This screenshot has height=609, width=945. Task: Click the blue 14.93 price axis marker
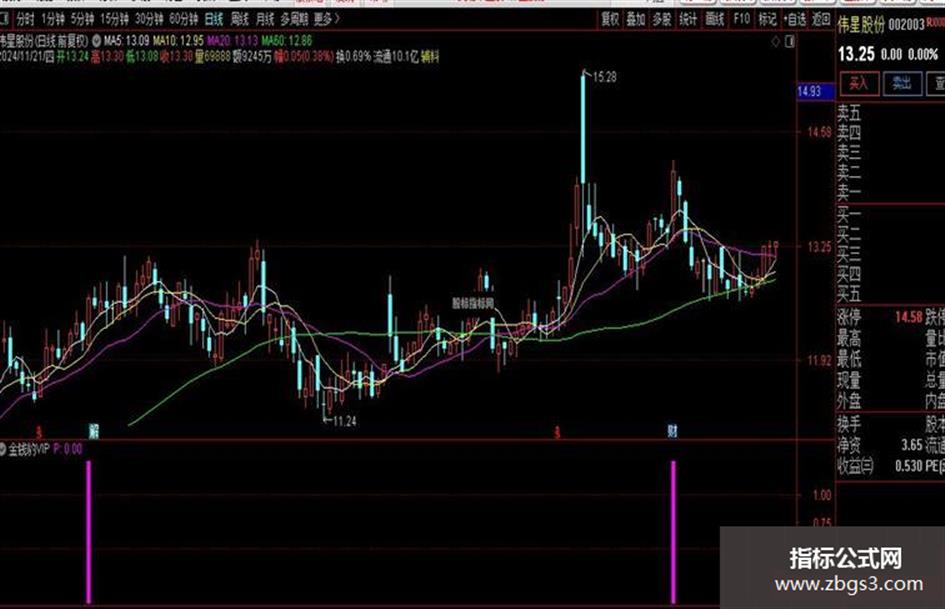coord(815,91)
